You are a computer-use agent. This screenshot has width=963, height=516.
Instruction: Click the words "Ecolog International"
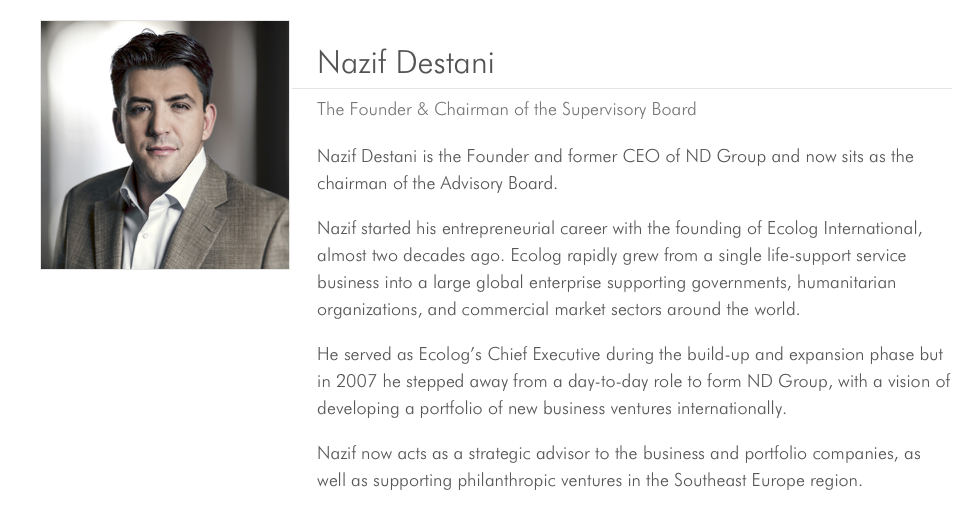tap(843, 229)
